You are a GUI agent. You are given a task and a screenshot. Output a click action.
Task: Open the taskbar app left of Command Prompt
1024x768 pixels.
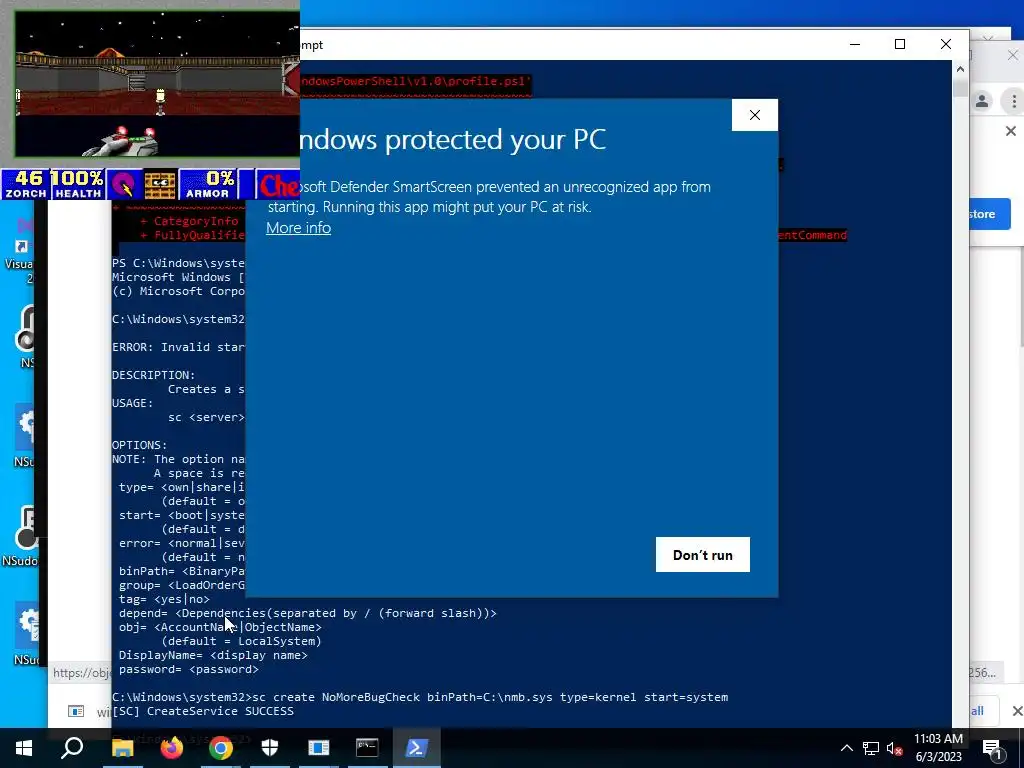coord(319,748)
